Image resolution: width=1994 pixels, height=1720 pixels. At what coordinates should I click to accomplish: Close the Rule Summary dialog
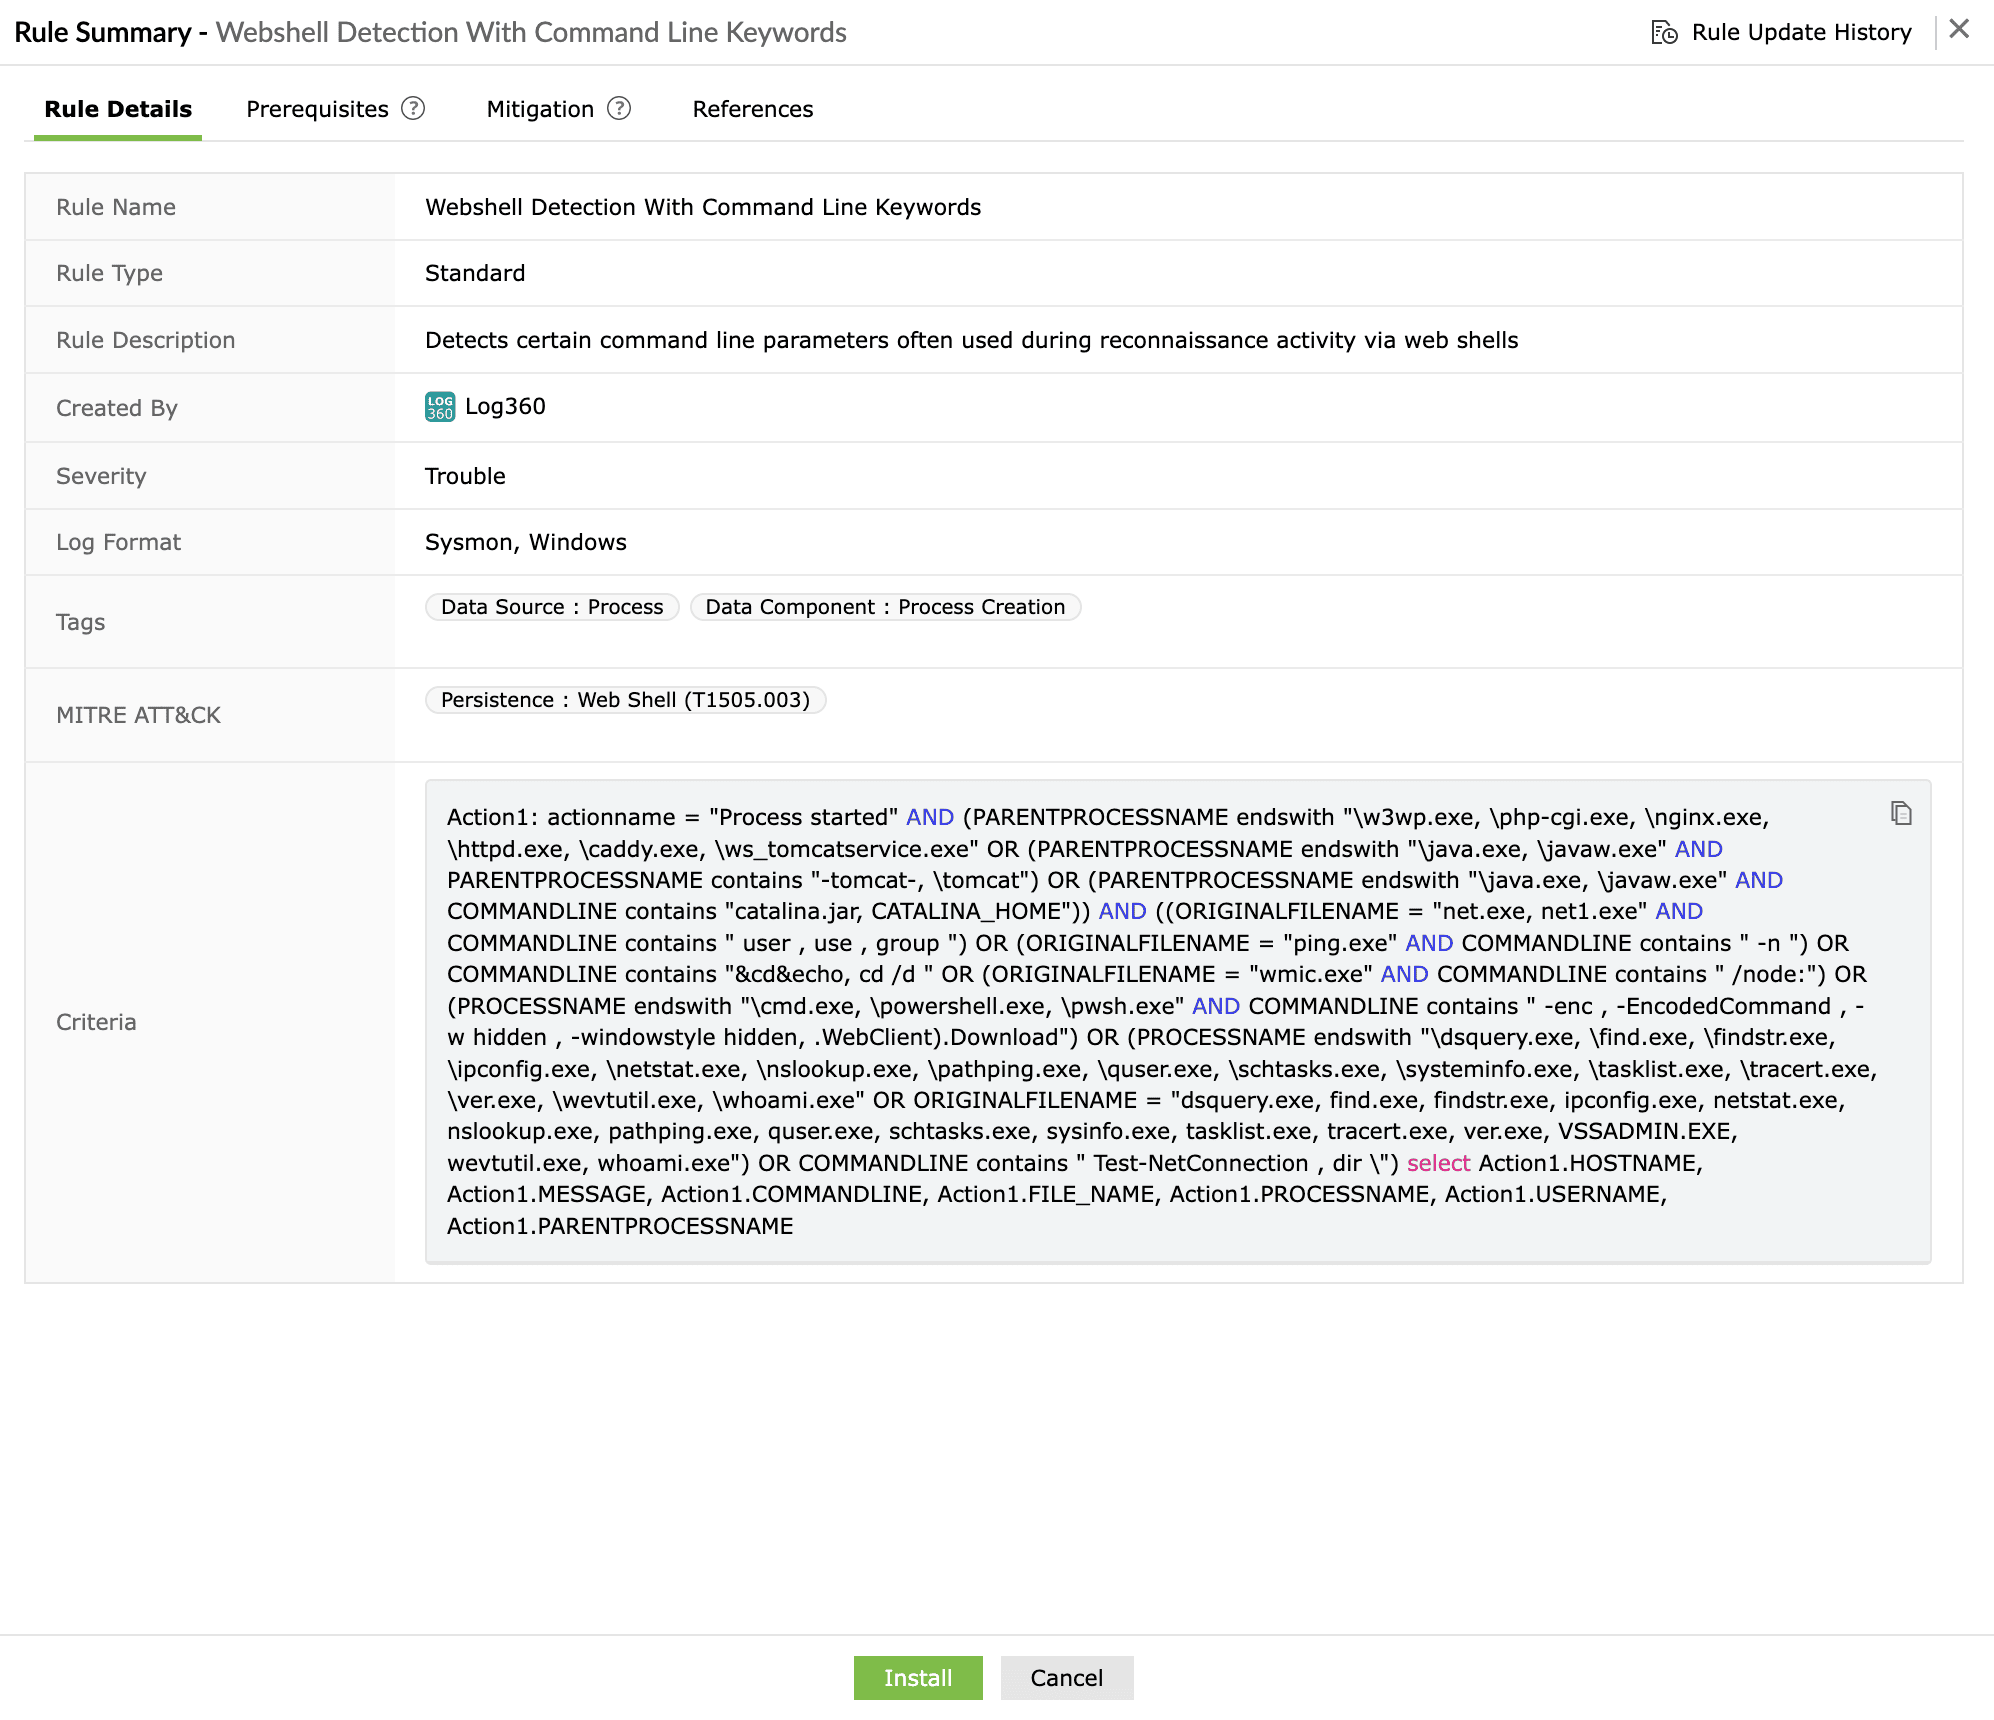pos(1959,29)
